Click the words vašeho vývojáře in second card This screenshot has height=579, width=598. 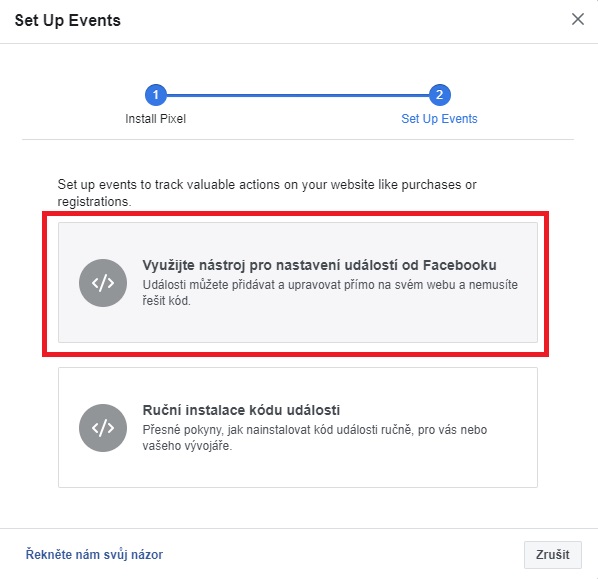(187, 446)
